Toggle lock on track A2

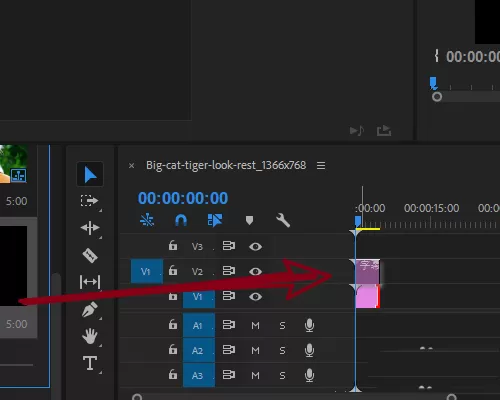pyautogui.click(x=173, y=349)
